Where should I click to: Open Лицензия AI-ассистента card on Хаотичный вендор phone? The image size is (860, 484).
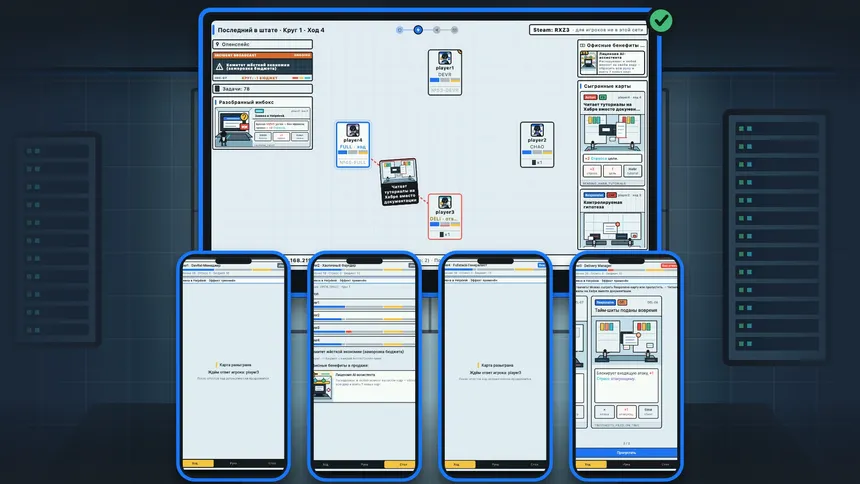pyautogui.click(x=364, y=385)
